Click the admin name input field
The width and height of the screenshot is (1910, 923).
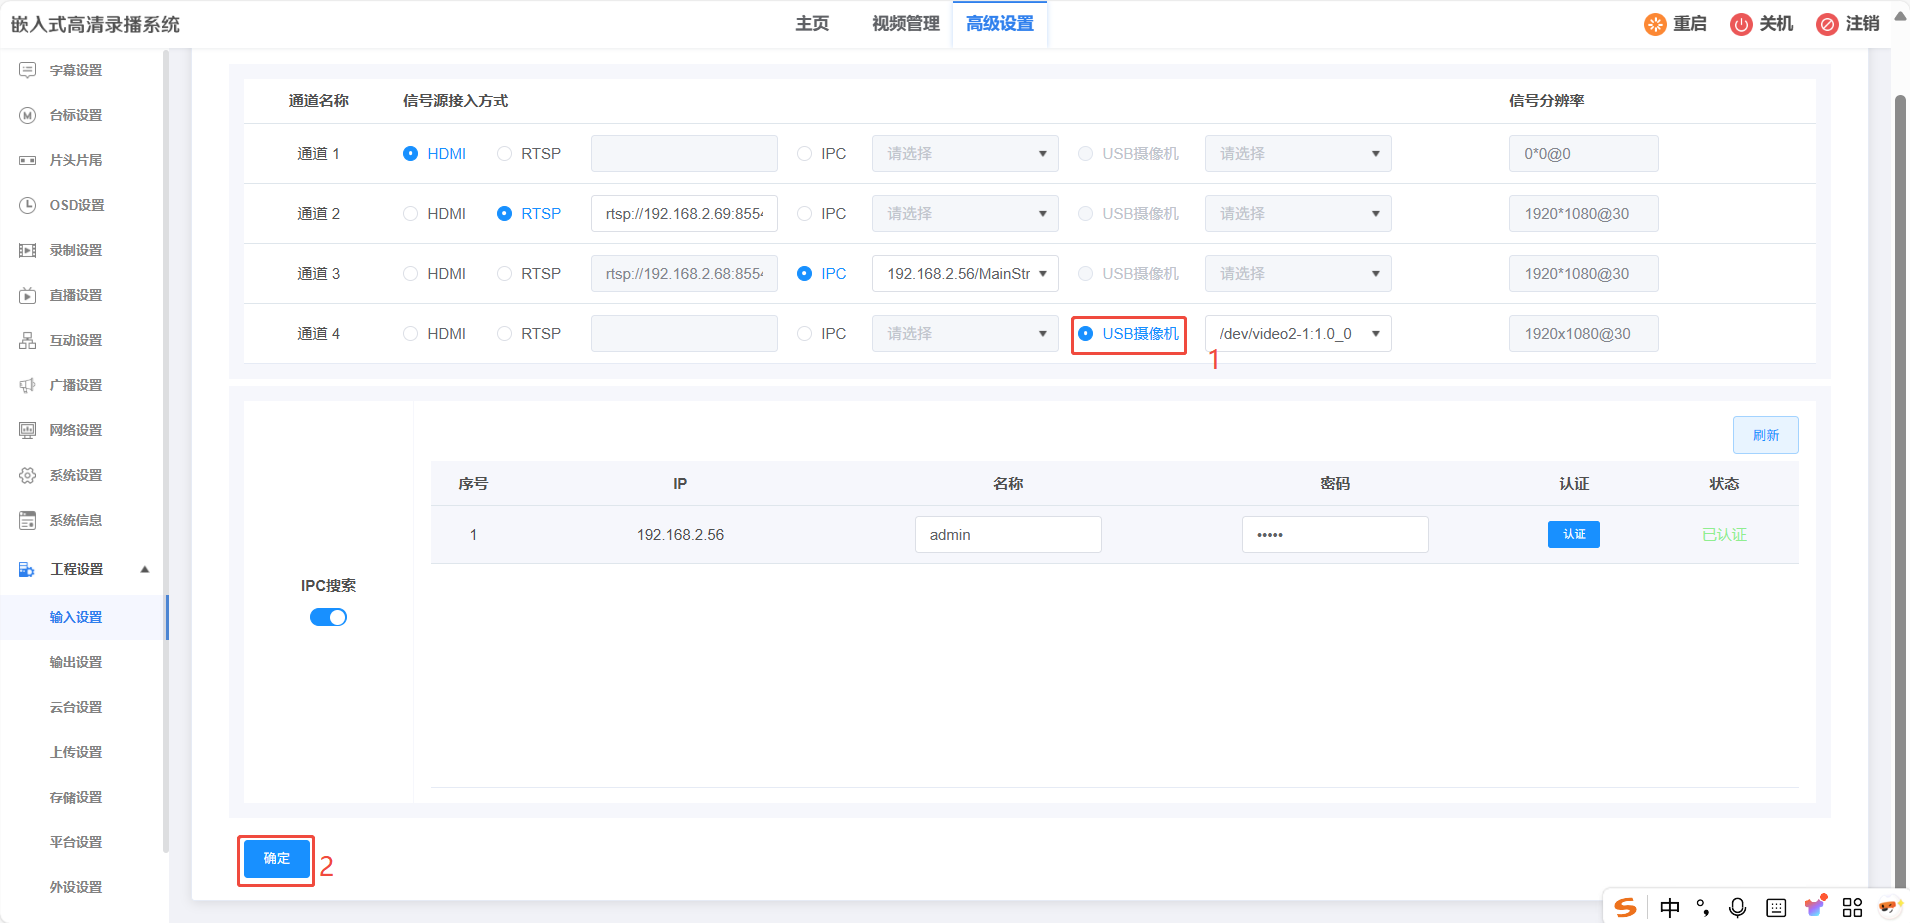tap(1008, 534)
